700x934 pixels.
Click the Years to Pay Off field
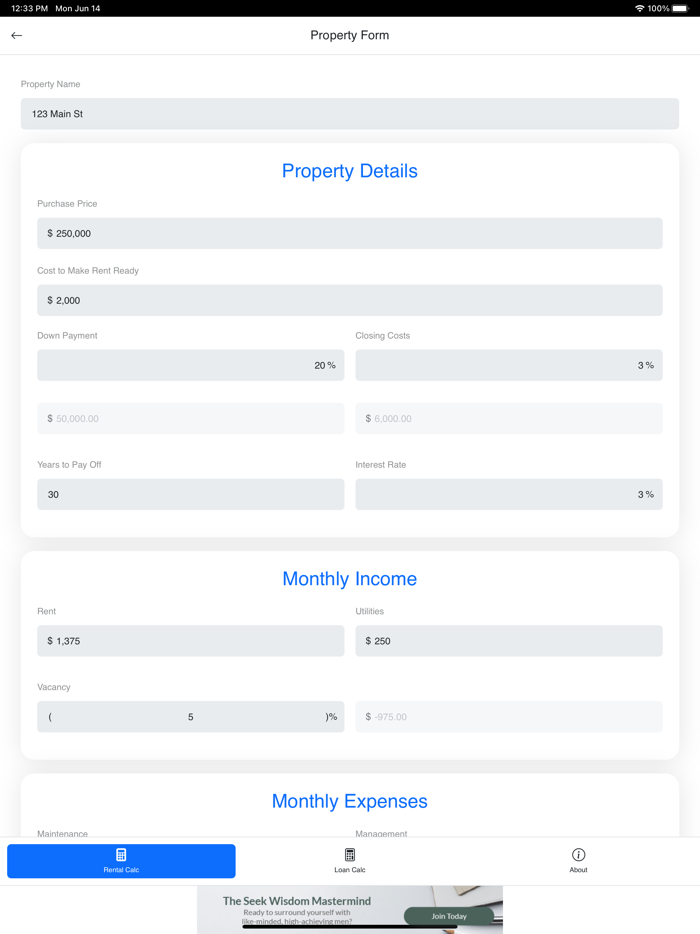[x=190, y=494]
